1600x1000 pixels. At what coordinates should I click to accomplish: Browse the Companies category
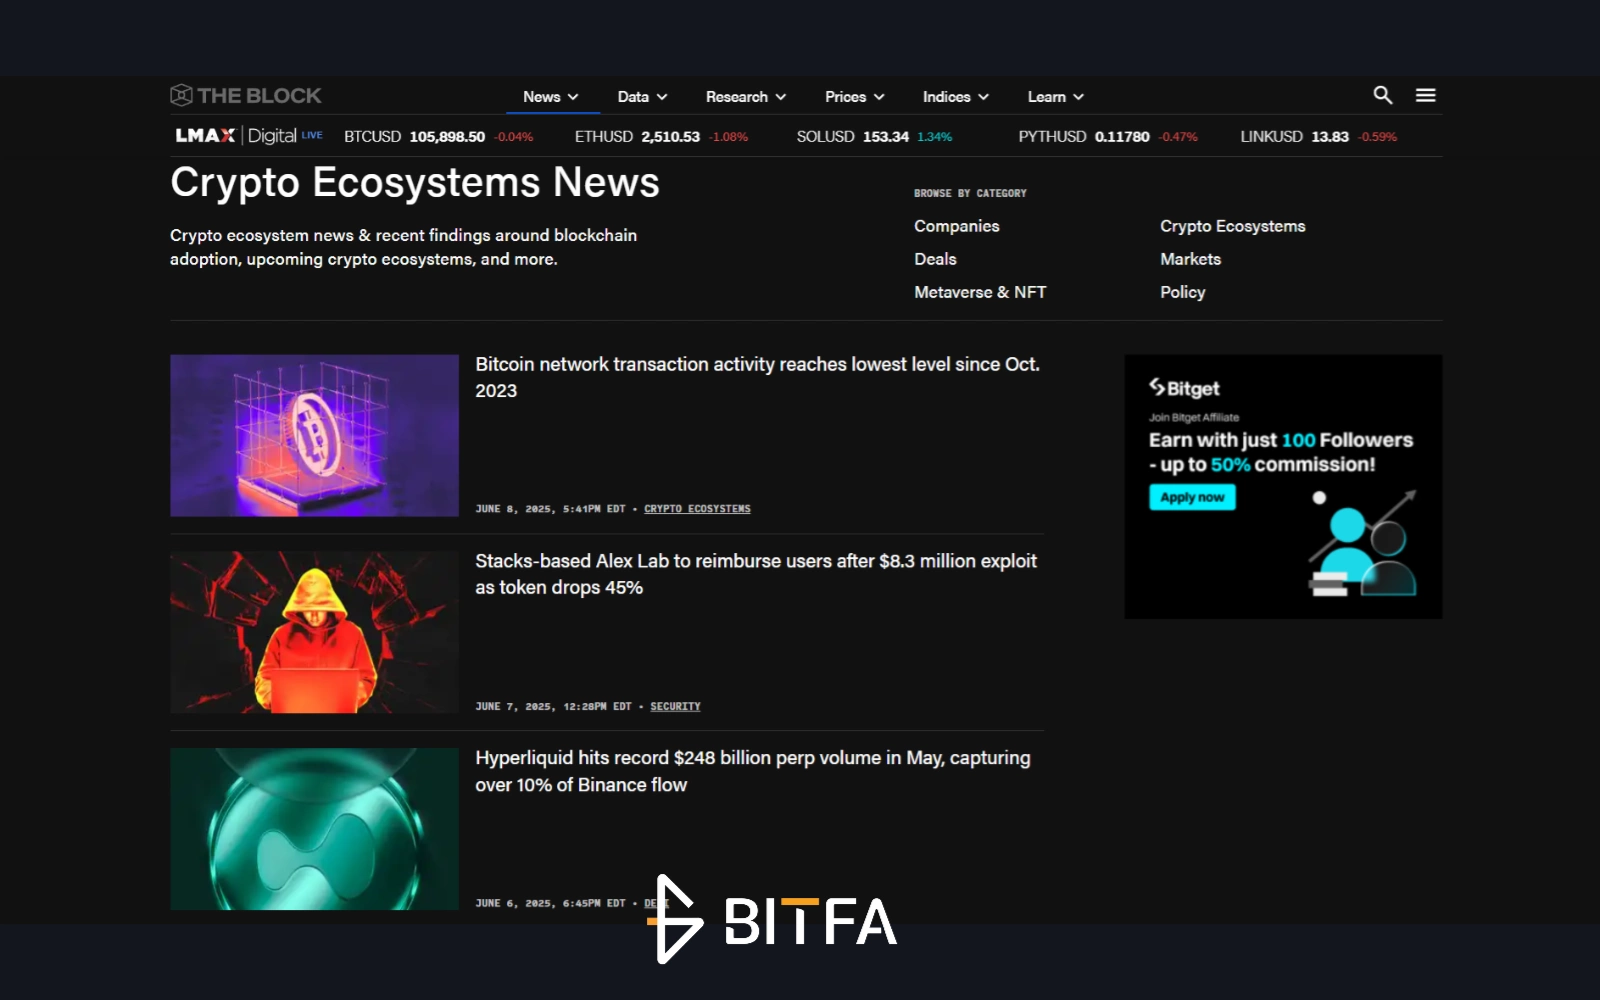point(957,226)
